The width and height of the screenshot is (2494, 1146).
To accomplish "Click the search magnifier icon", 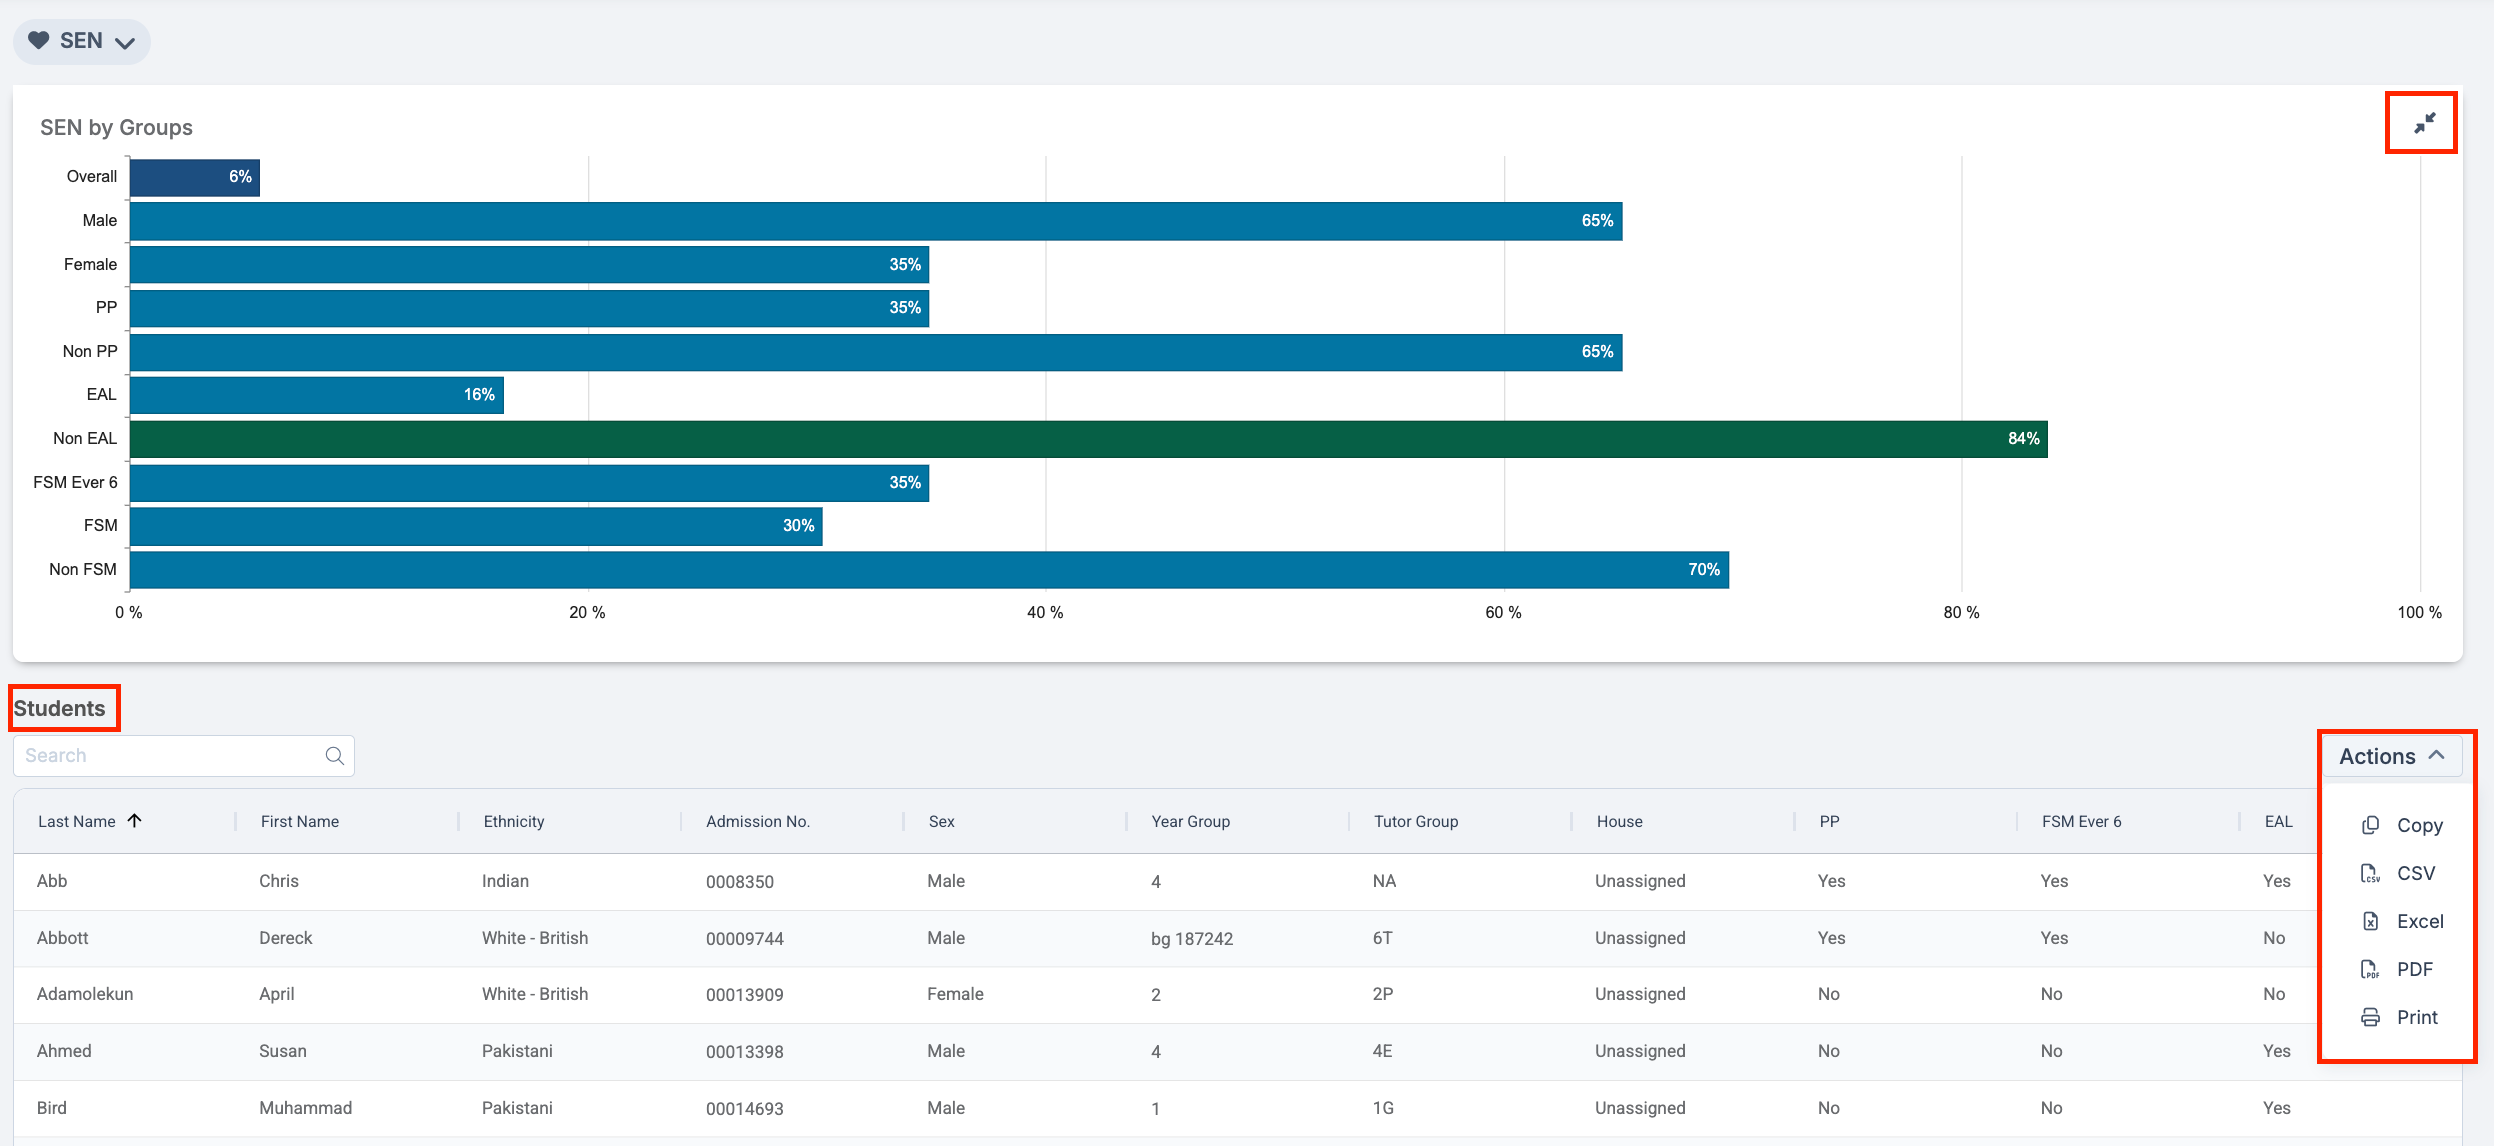I will tap(334, 756).
